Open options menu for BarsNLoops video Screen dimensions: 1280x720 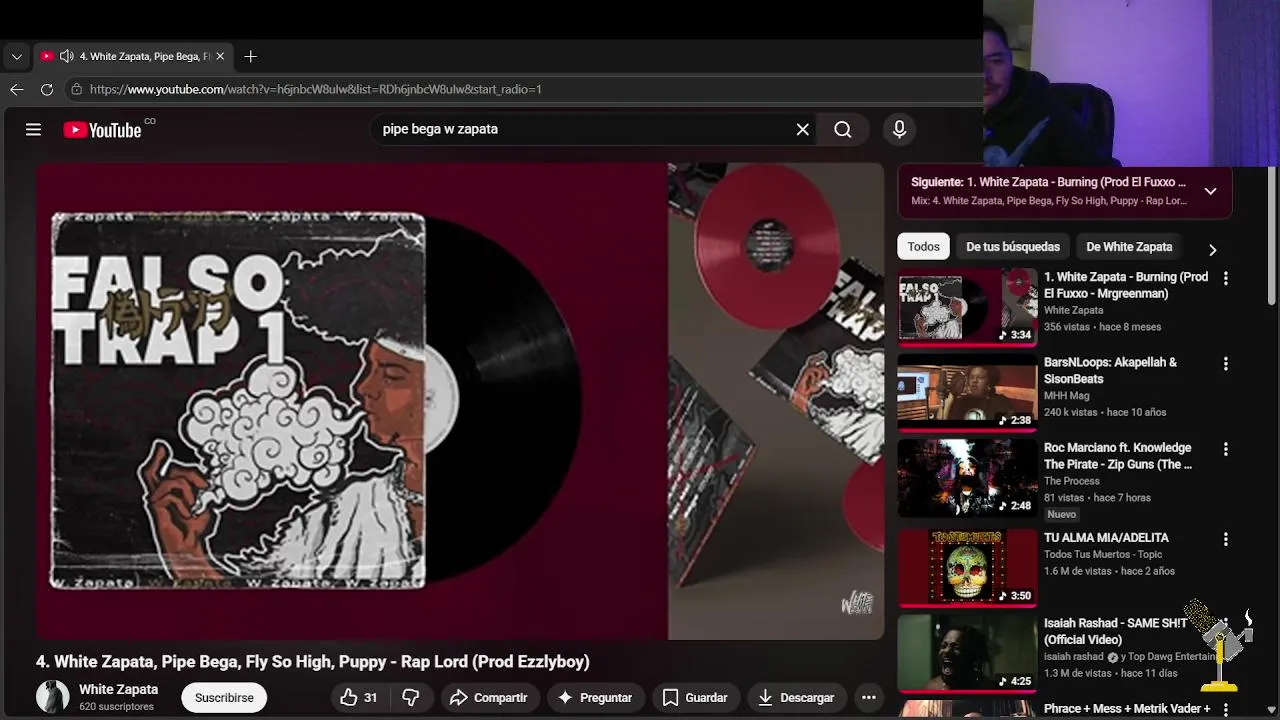pos(1225,364)
